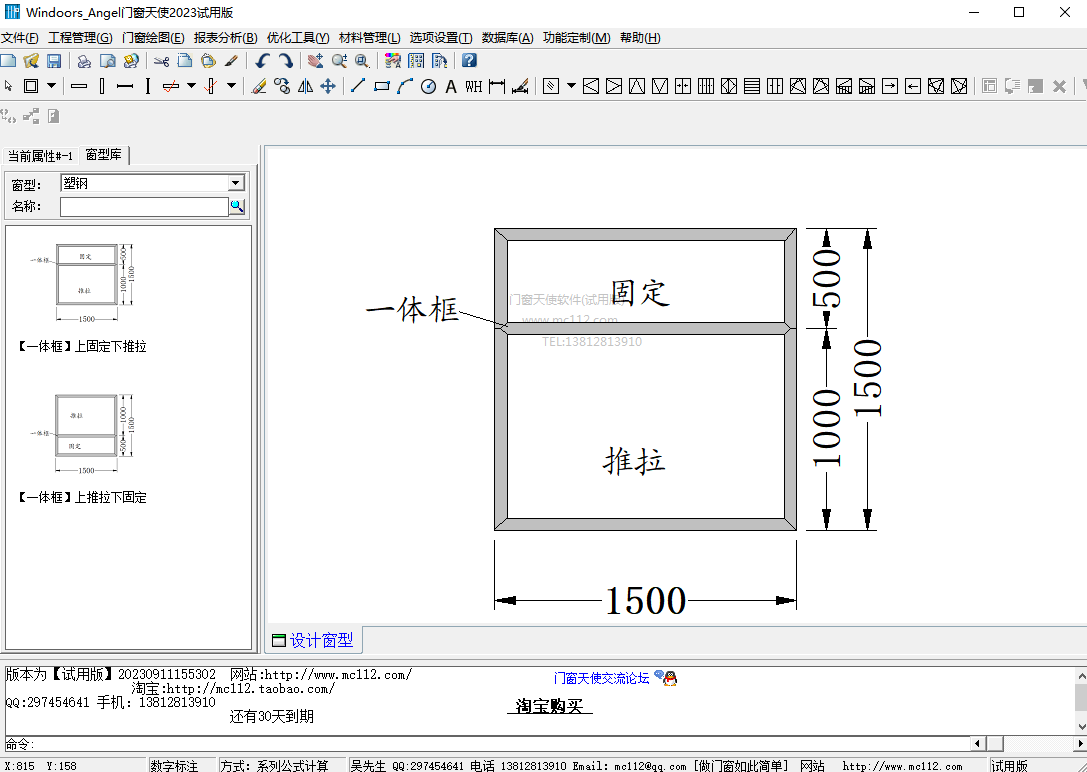This screenshot has height=772, width=1087.
Task: Undo with the left curved arrow
Action: tap(262, 61)
